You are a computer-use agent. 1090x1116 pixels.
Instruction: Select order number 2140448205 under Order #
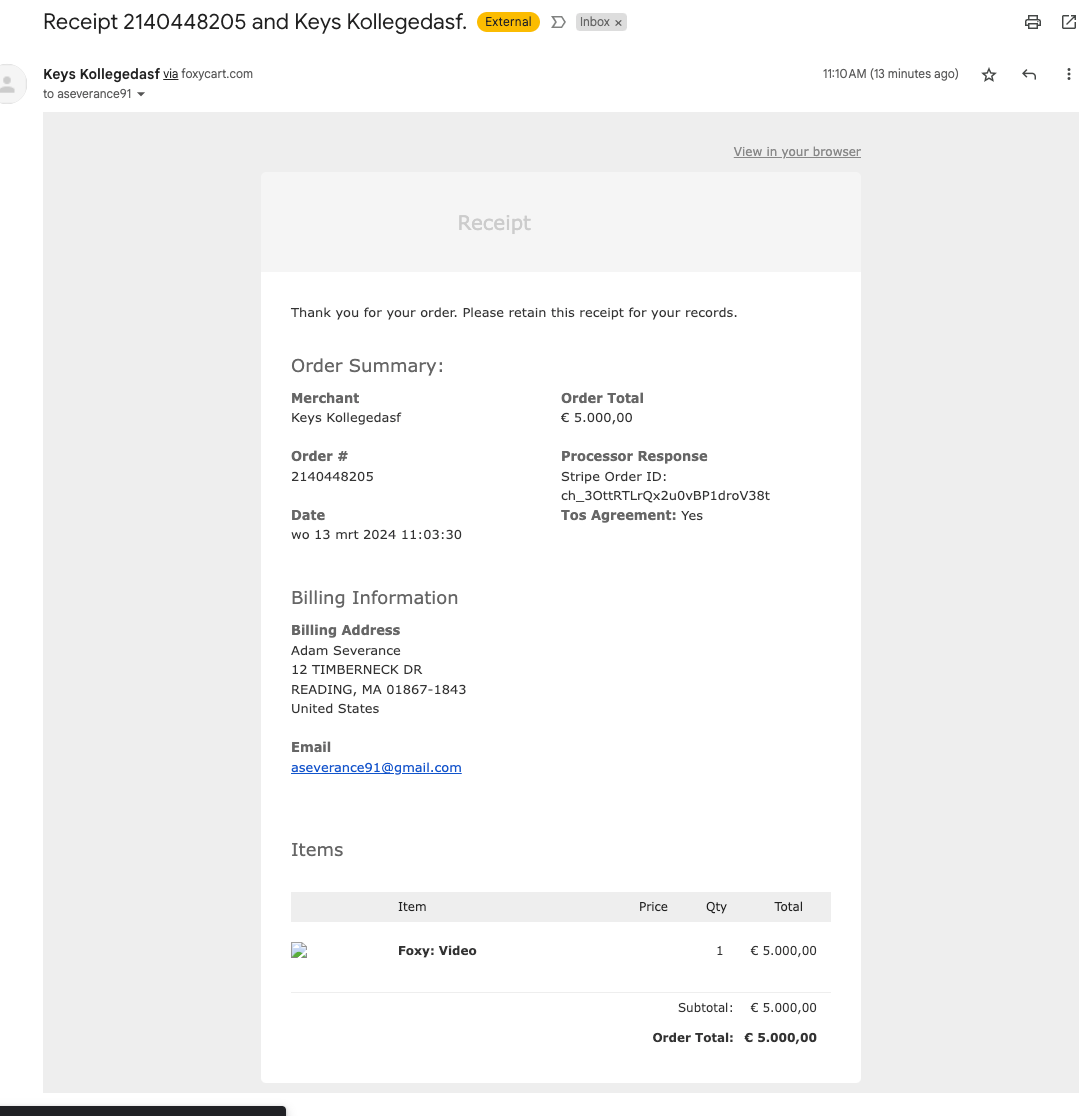click(x=332, y=476)
